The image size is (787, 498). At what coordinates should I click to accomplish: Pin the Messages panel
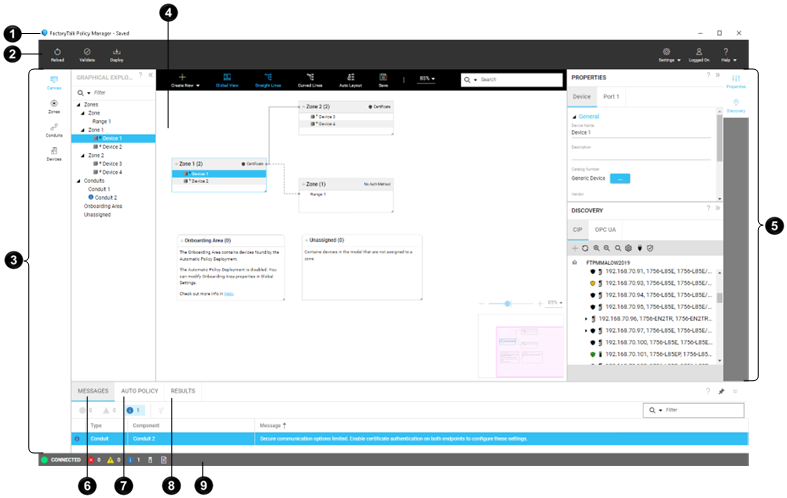(x=721, y=392)
